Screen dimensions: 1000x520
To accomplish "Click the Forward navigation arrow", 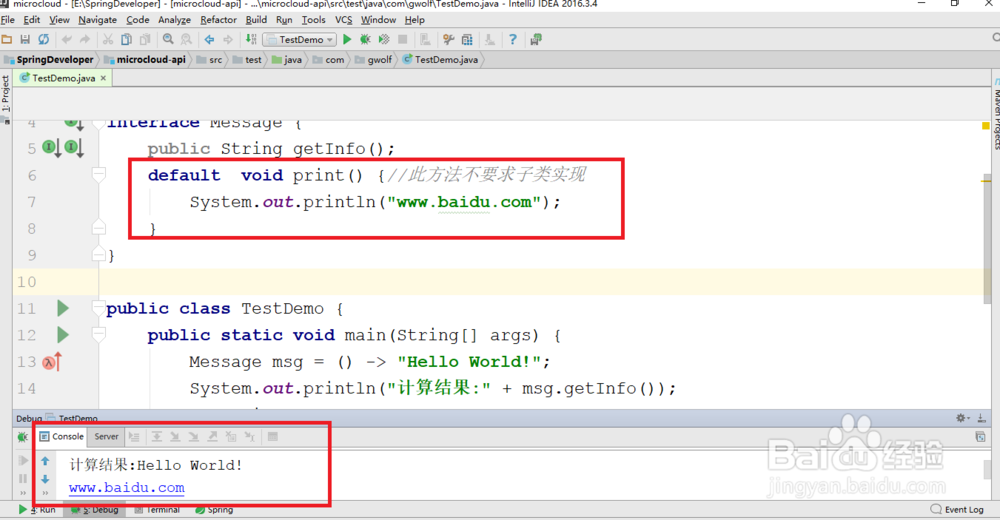I will click(228, 40).
